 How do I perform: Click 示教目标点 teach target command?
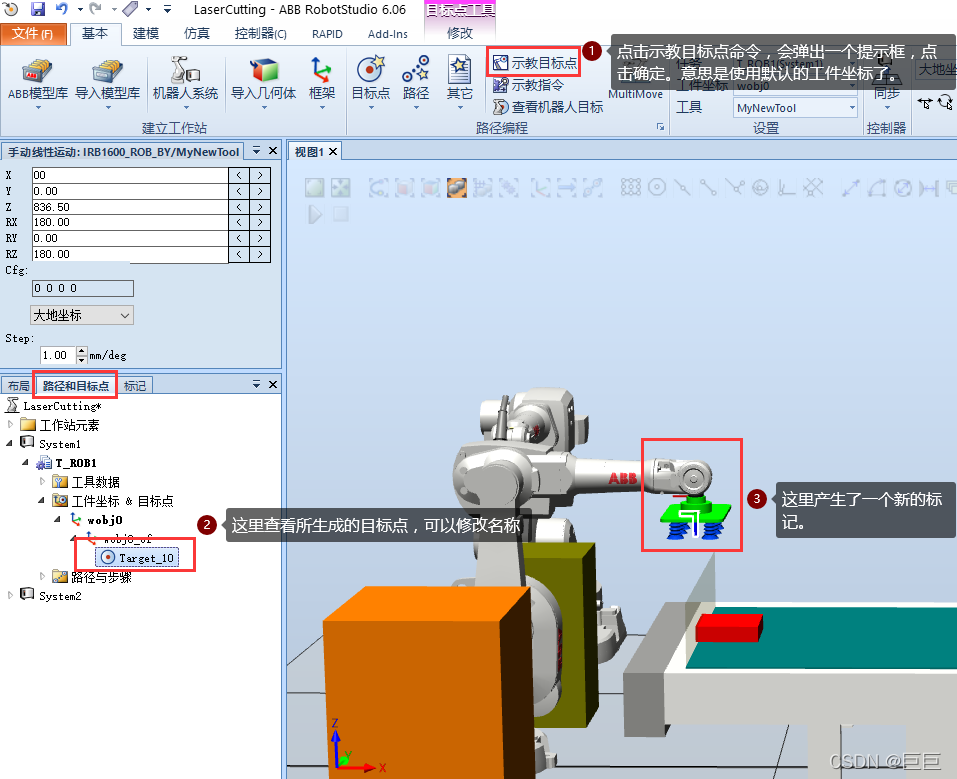pos(535,62)
